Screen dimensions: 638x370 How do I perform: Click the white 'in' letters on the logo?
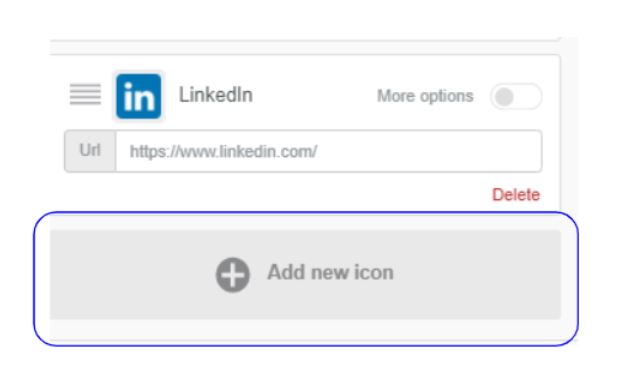pyautogui.click(x=139, y=96)
